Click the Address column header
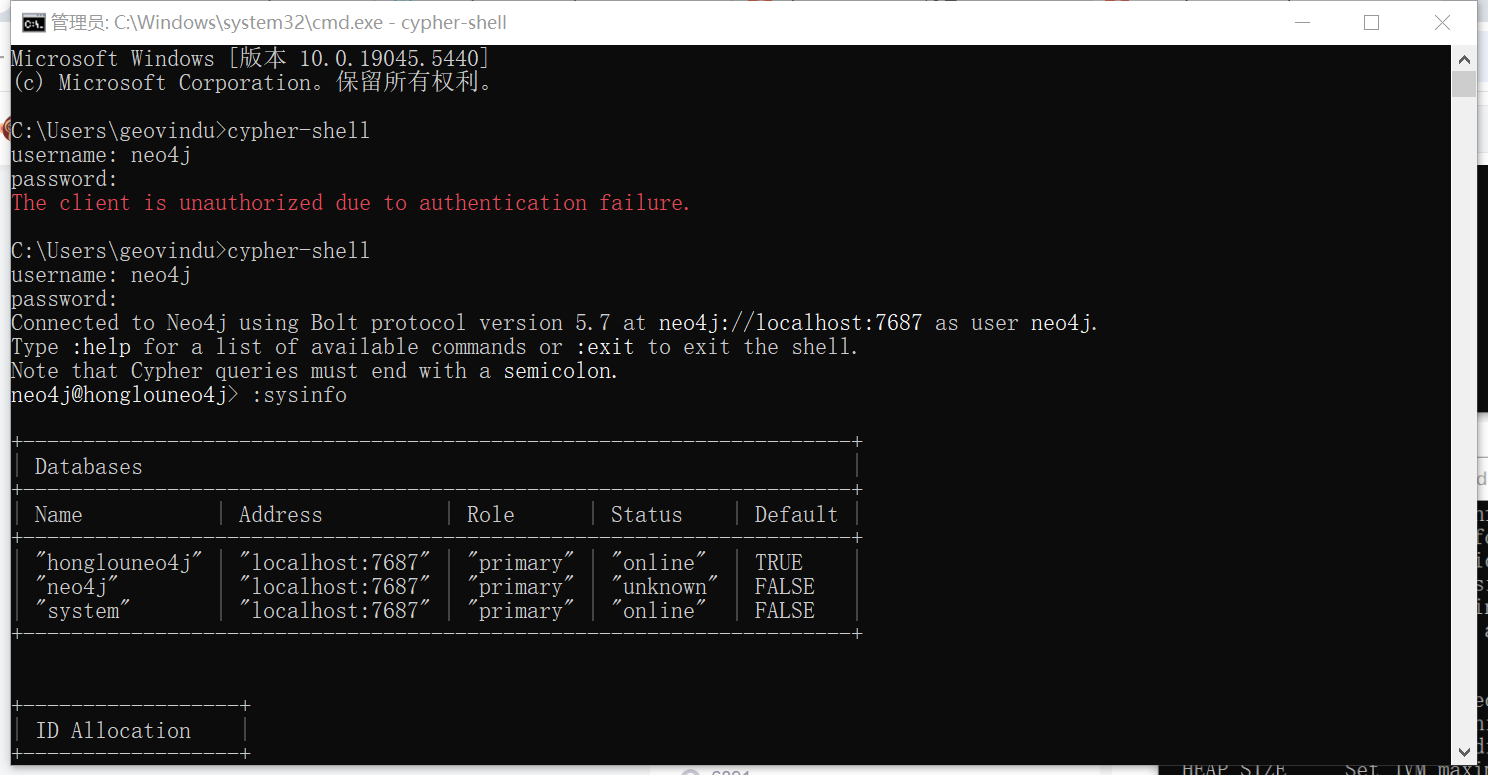The height and width of the screenshot is (775, 1488). [280, 515]
